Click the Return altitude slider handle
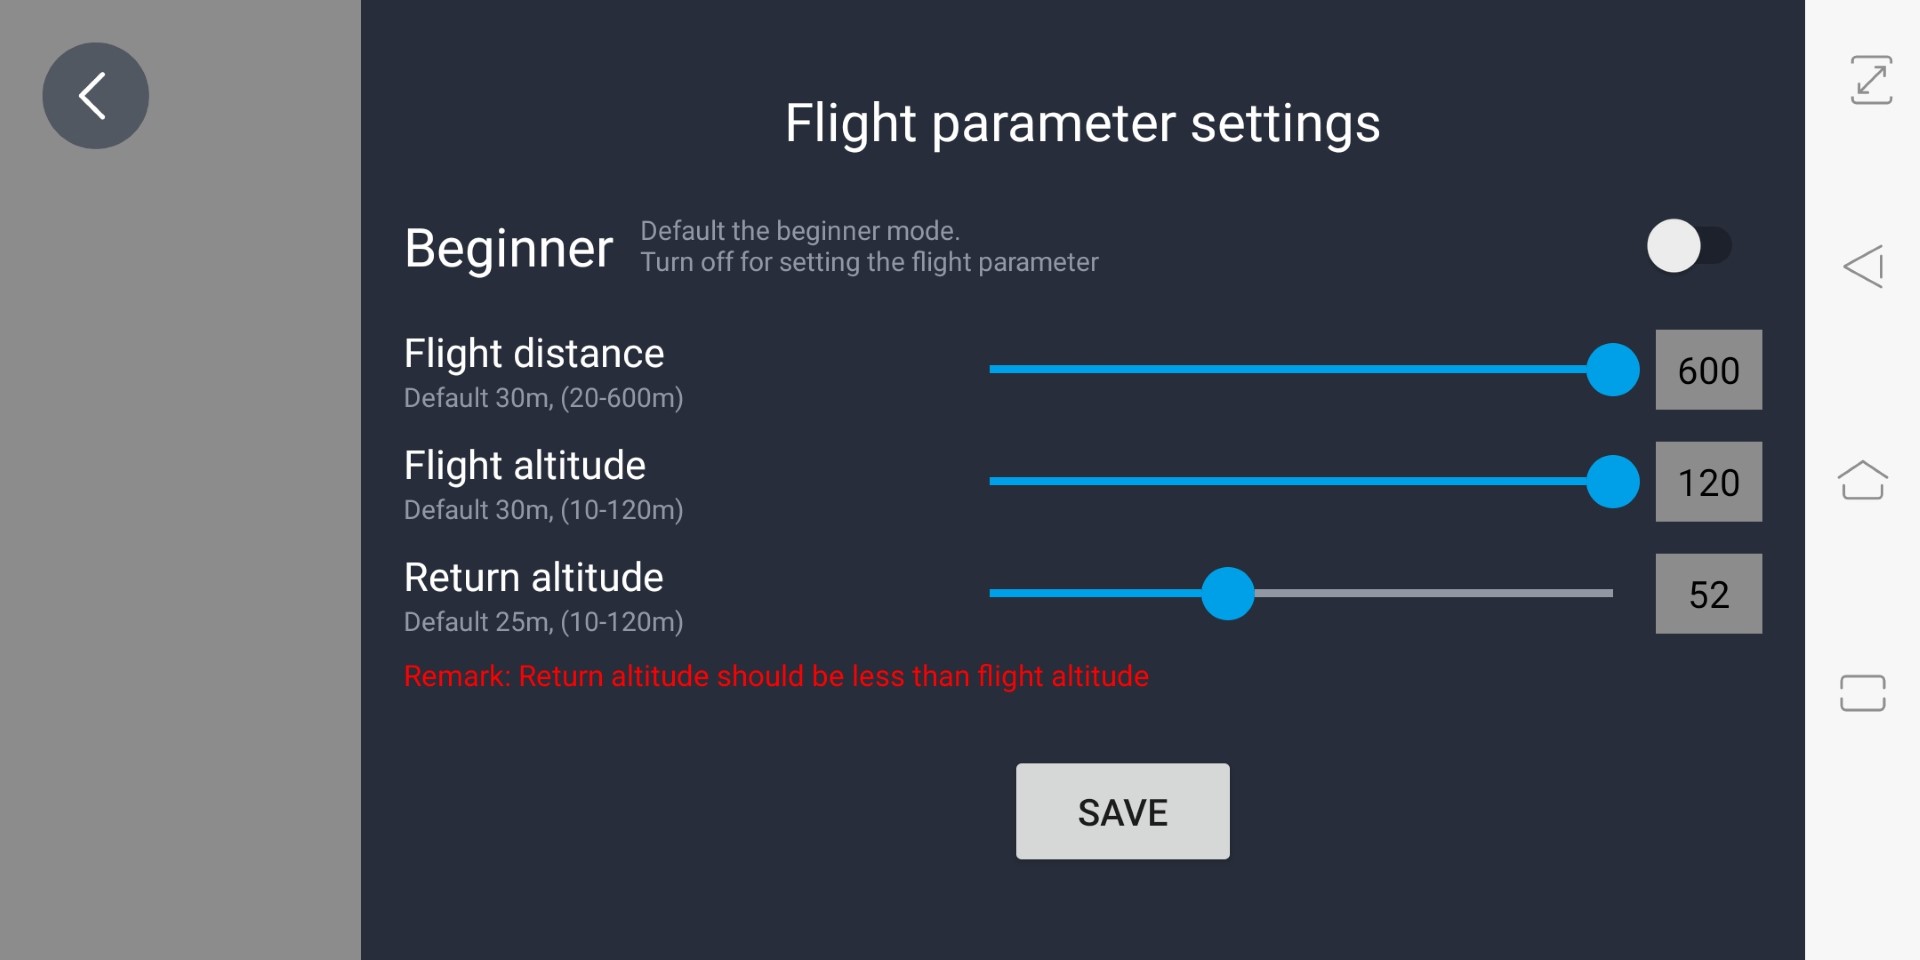Image resolution: width=1920 pixels, height=960 pixels. click(x=1227, y=593)
